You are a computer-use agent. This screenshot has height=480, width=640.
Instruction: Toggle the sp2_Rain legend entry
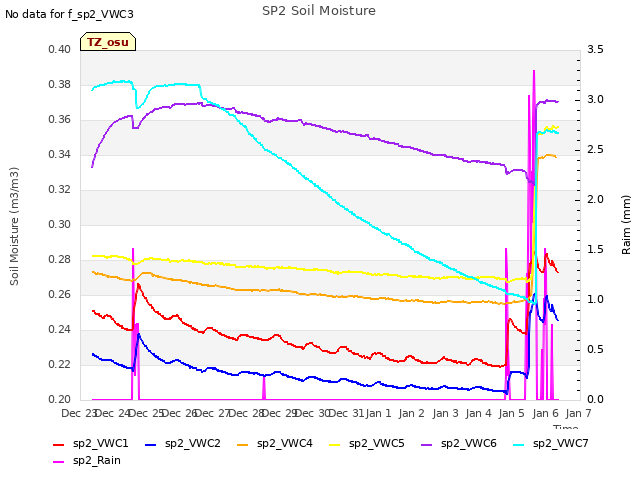point(87,460)
